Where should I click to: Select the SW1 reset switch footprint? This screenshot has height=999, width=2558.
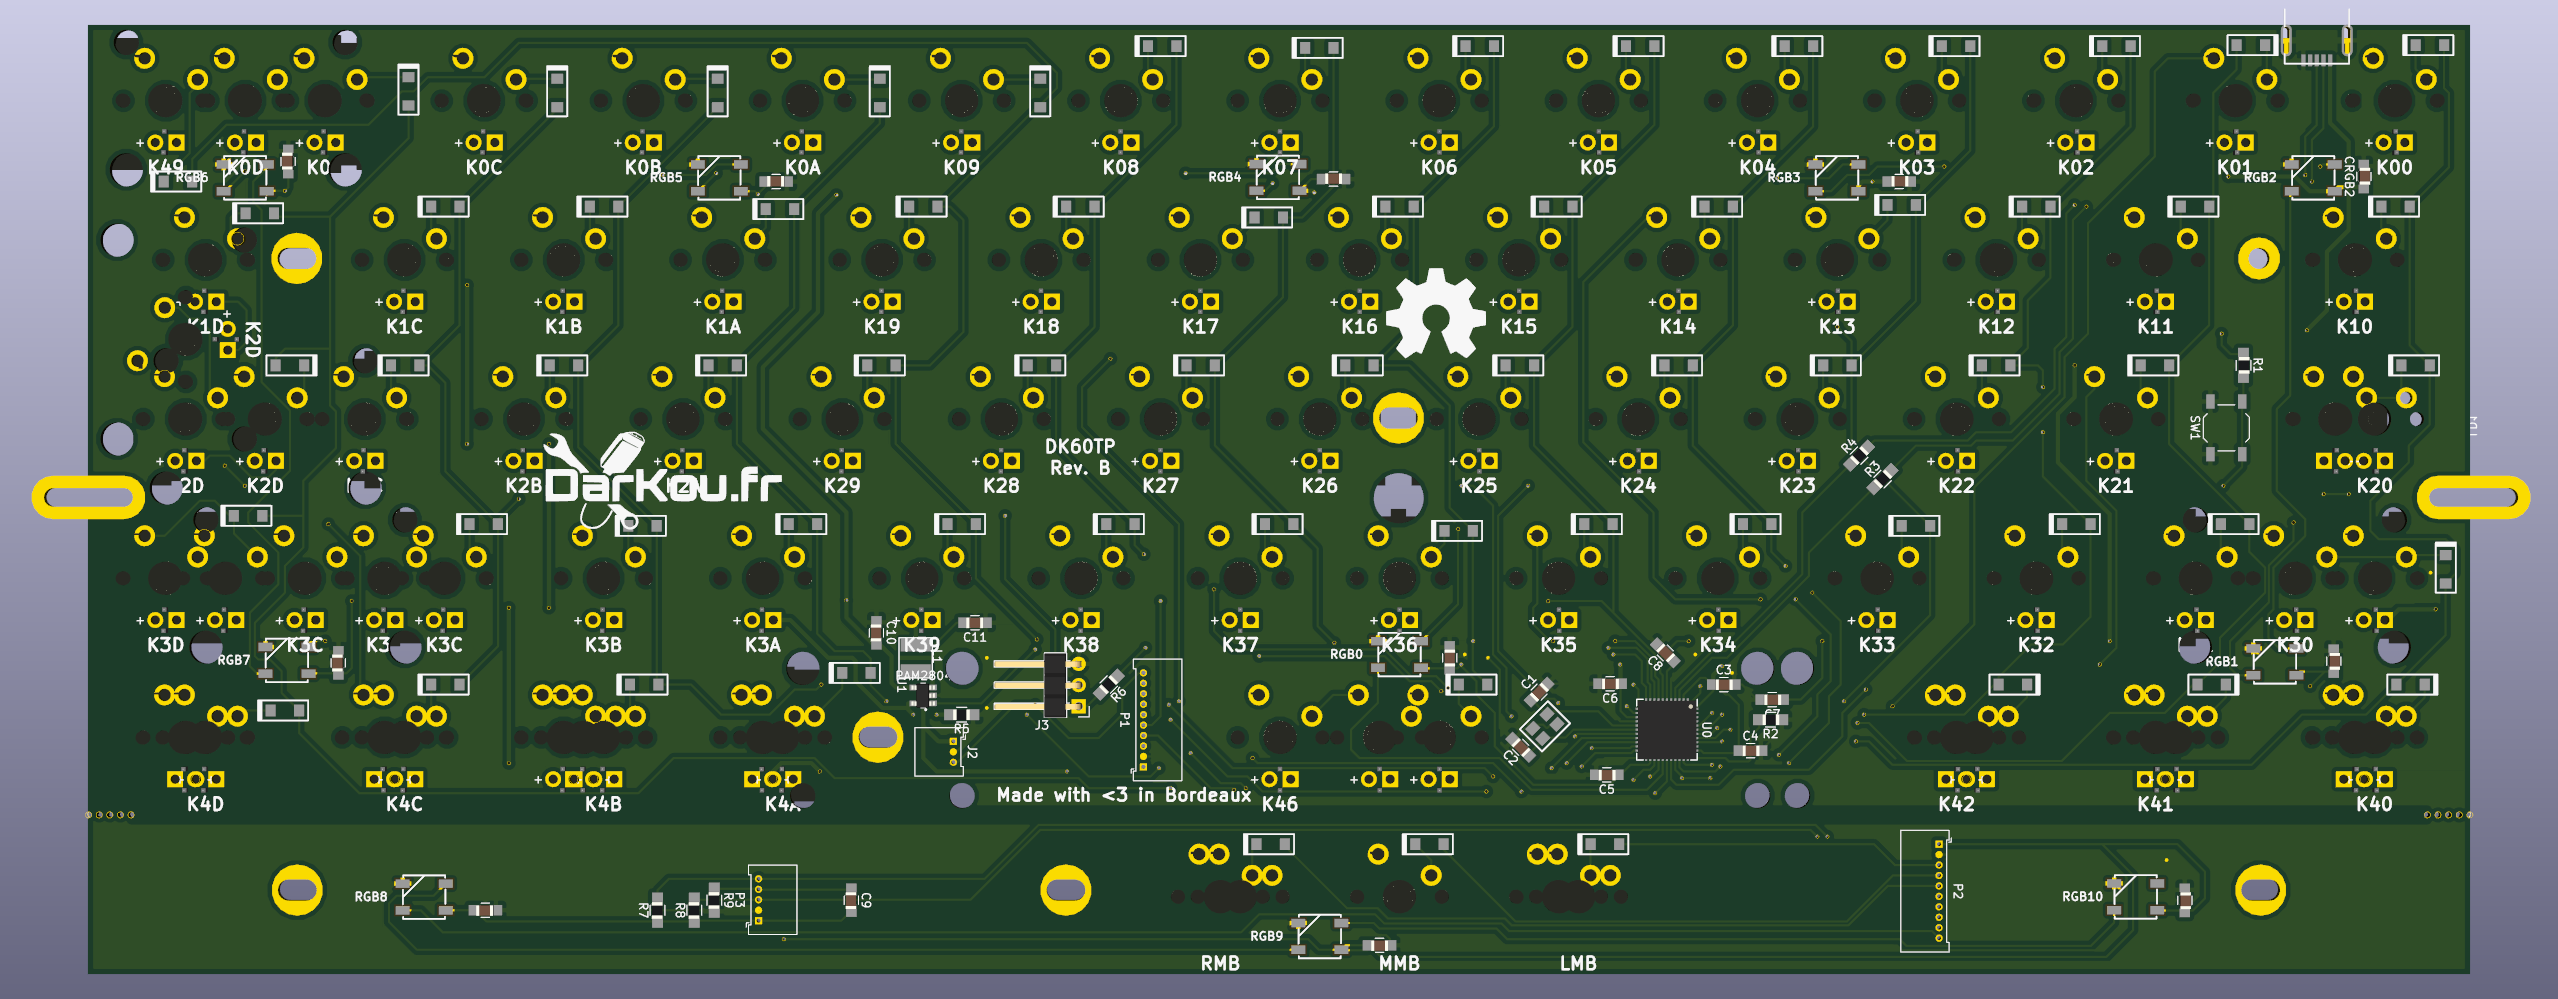coord(2226,428)
